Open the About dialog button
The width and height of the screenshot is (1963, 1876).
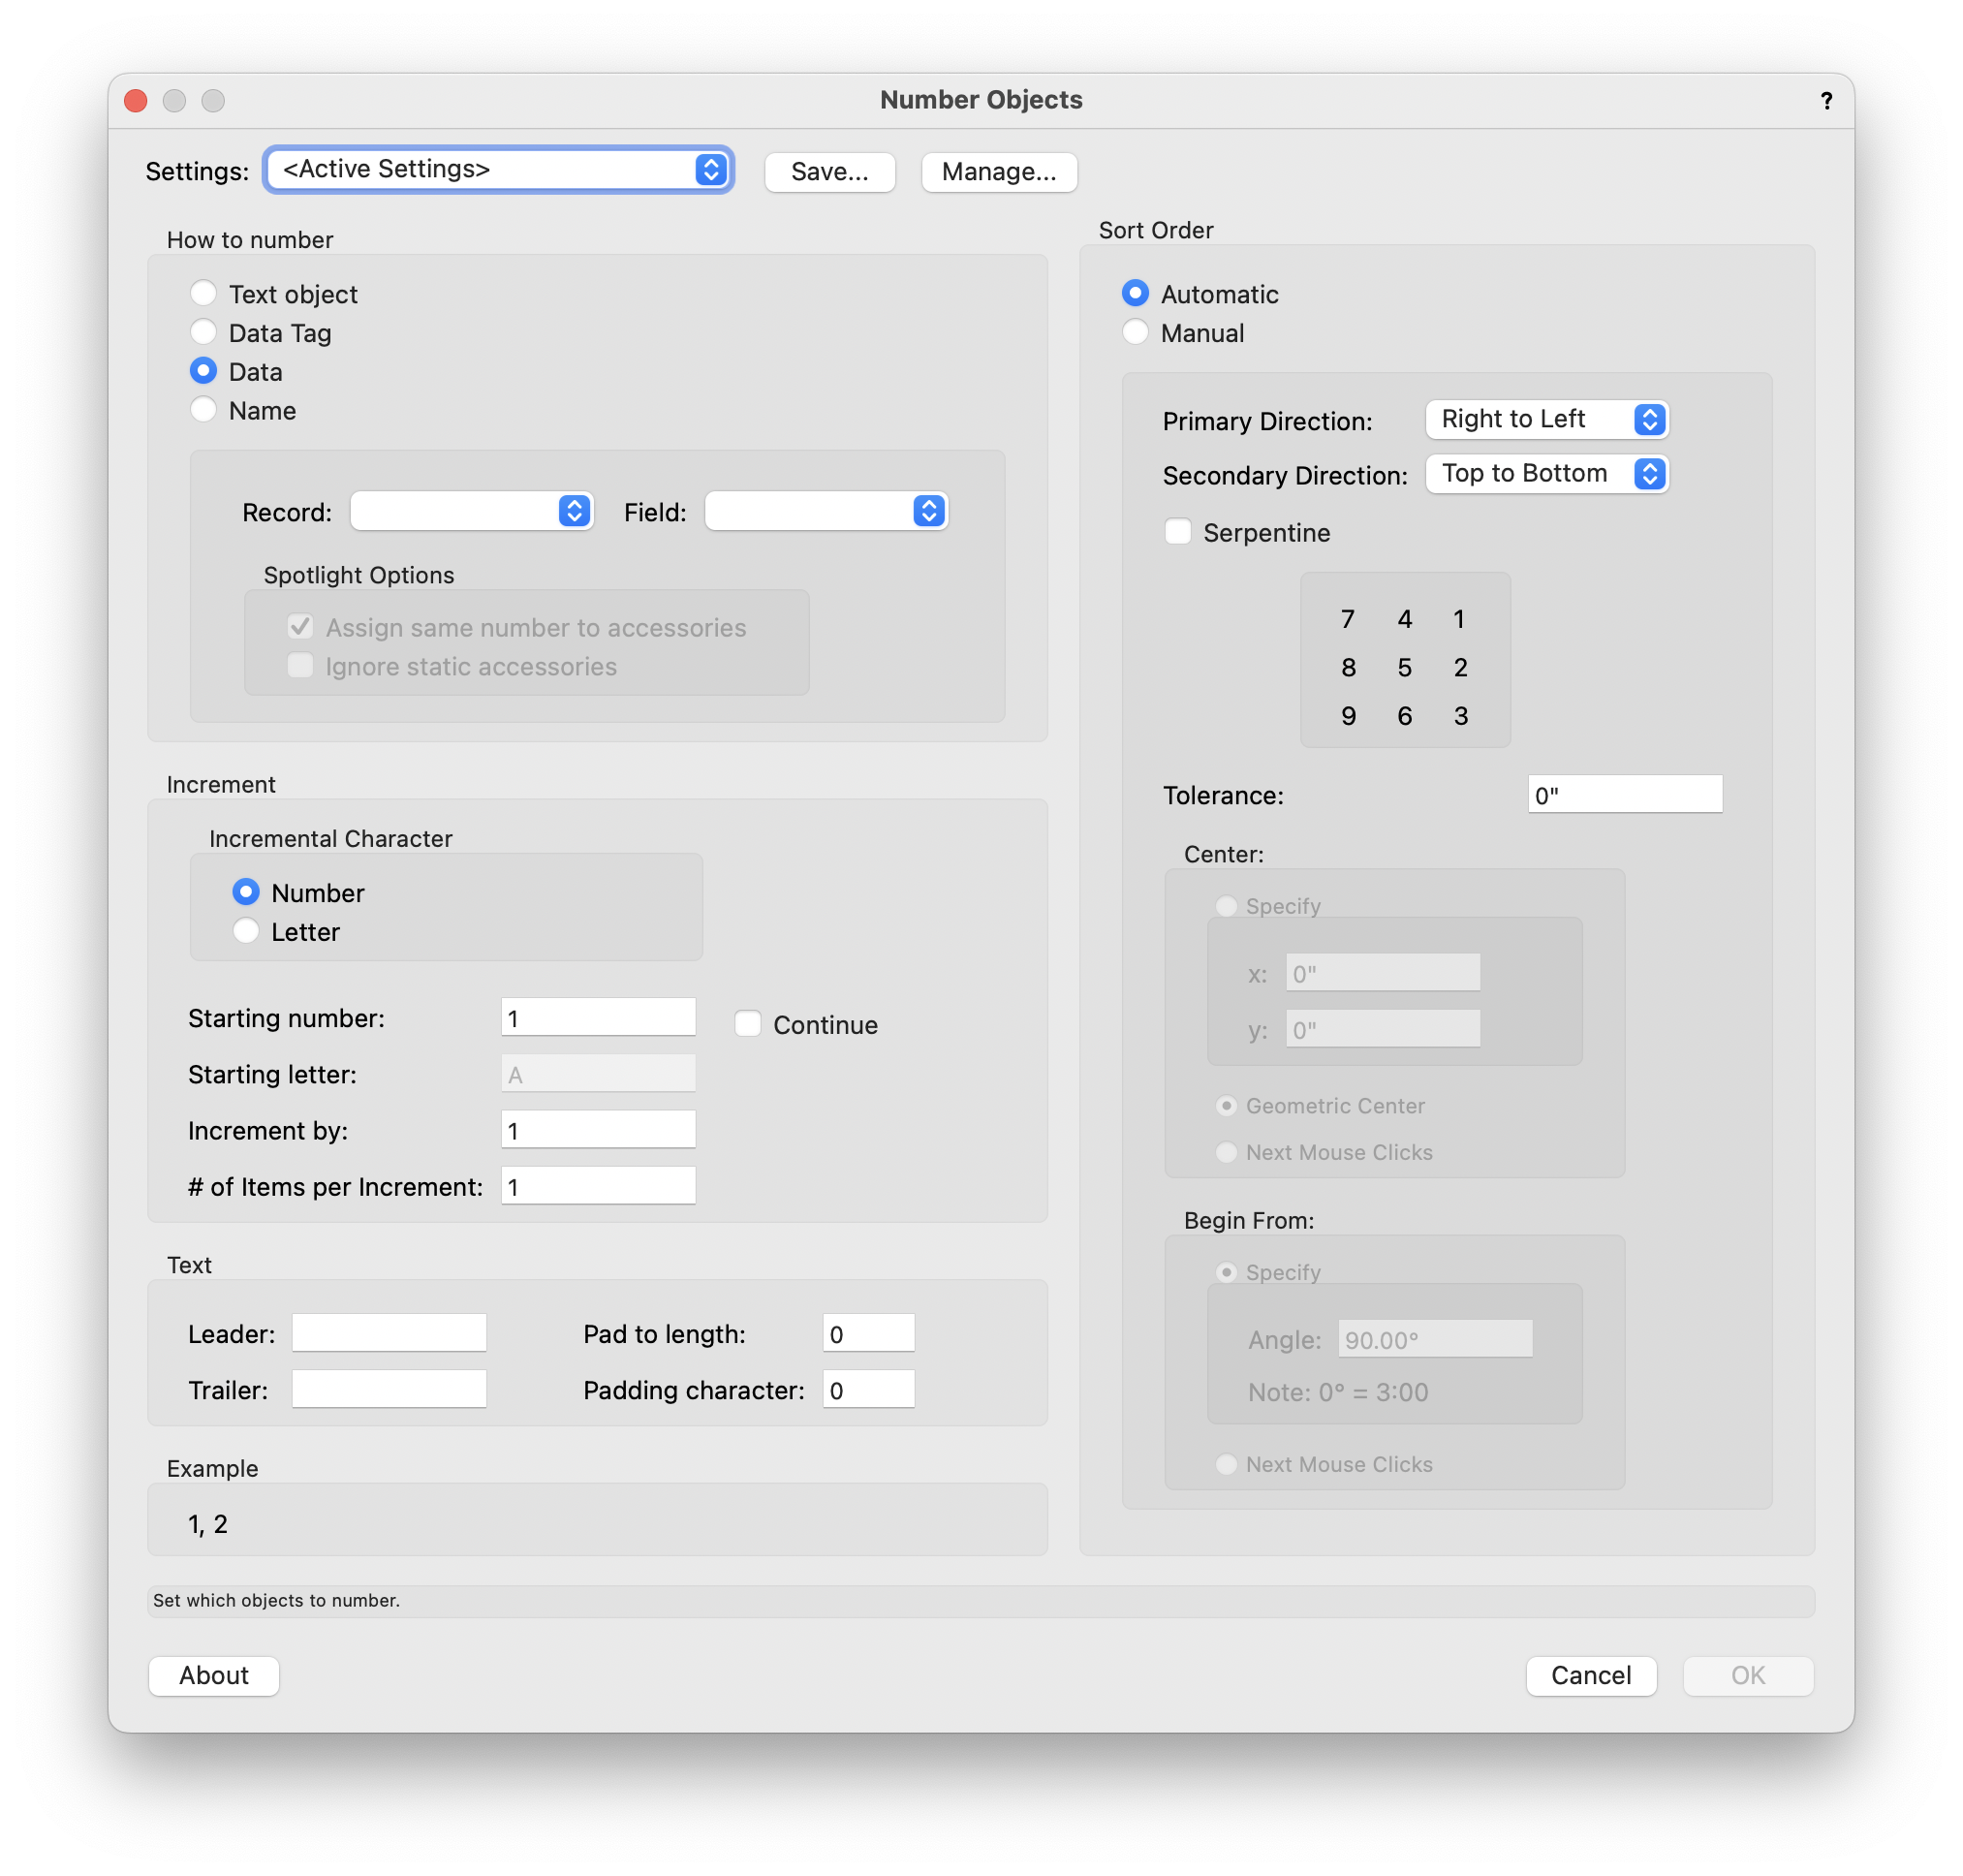click(x=213, y=1676)
